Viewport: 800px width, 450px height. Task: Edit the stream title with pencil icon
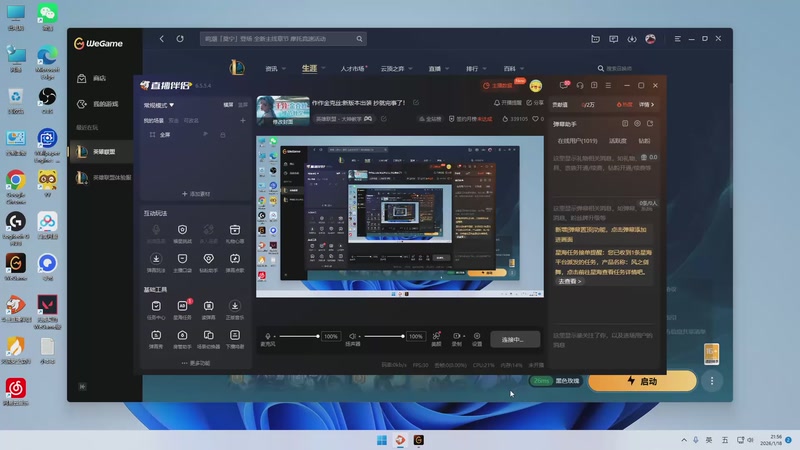416,103
